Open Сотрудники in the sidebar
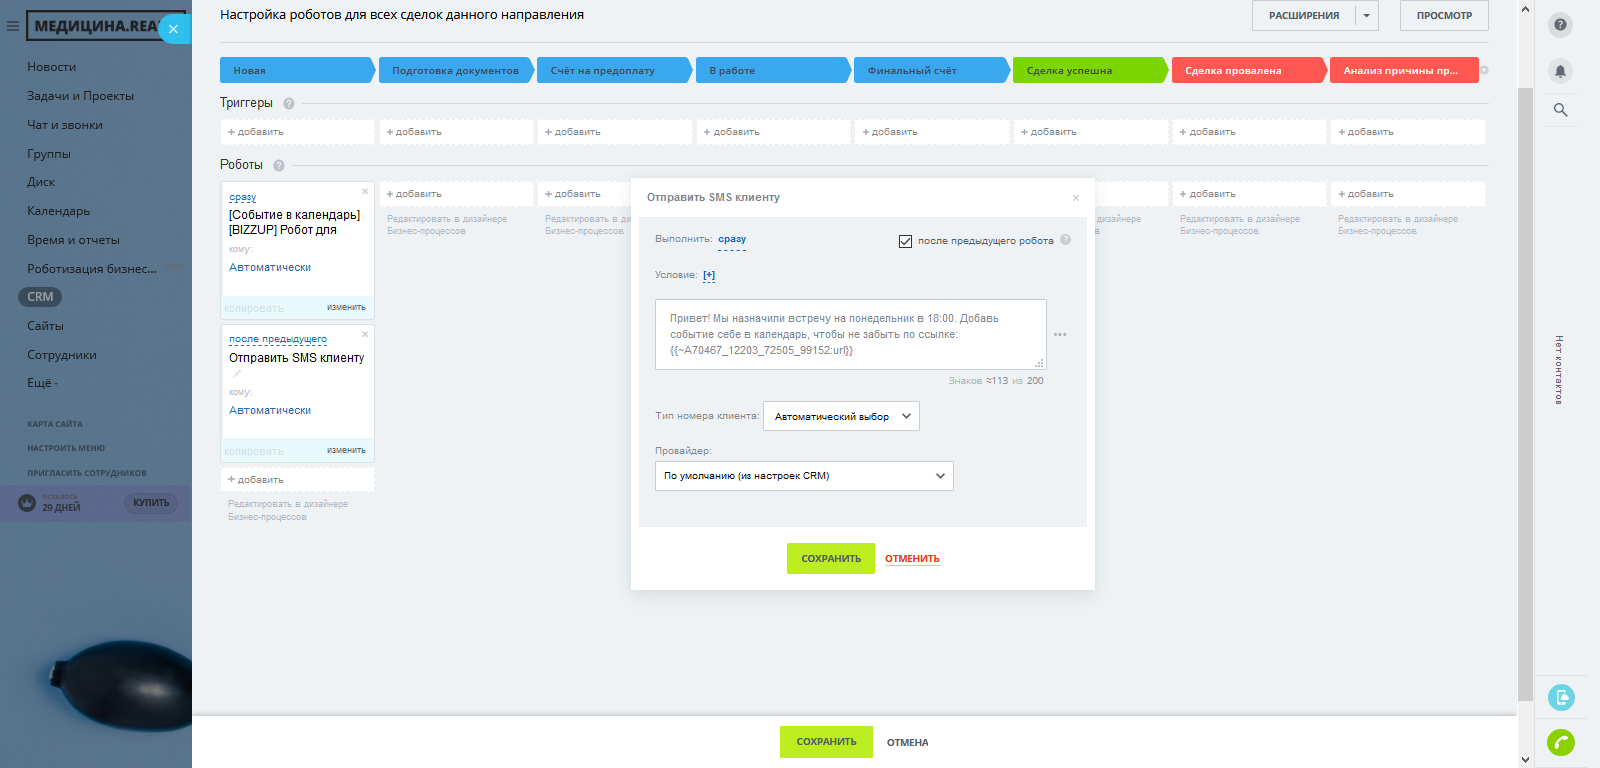 coord(62,355)
